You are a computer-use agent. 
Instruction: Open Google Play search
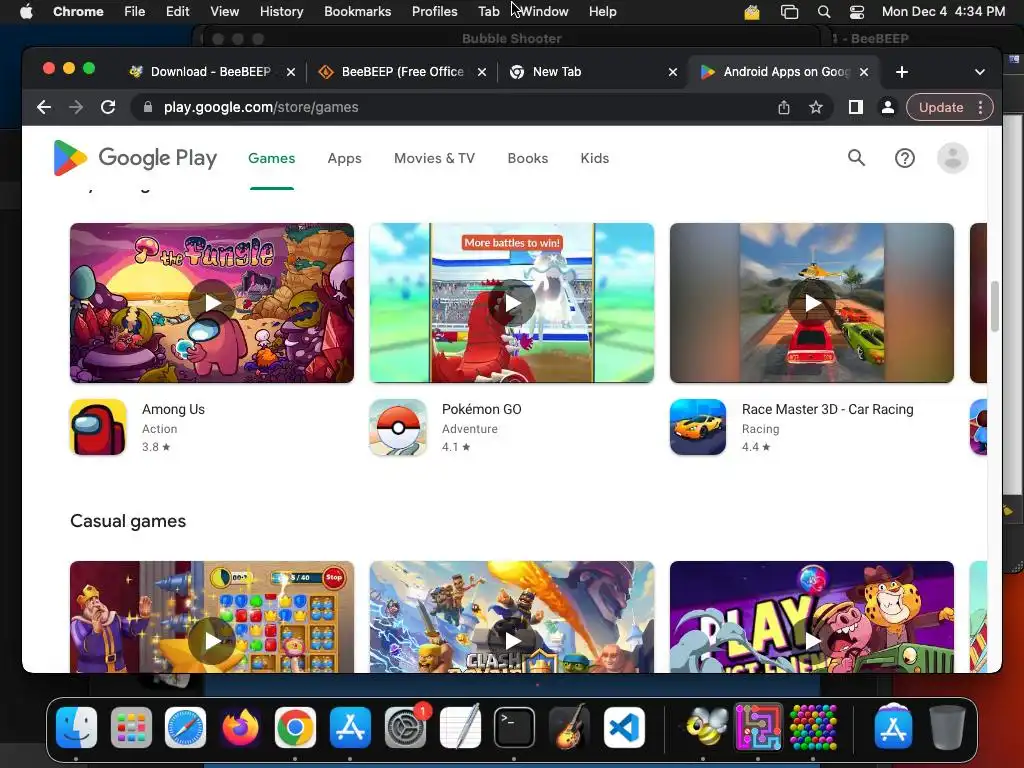tap(856, 157)
